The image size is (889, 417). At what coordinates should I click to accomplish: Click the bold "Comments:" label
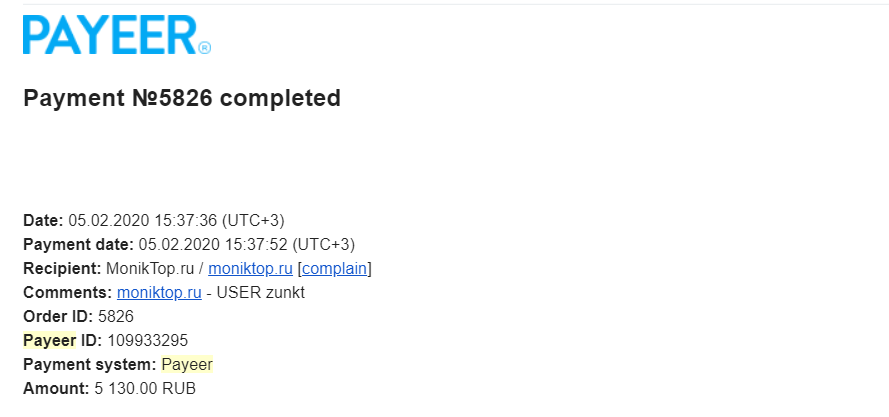tap(68, 292)
